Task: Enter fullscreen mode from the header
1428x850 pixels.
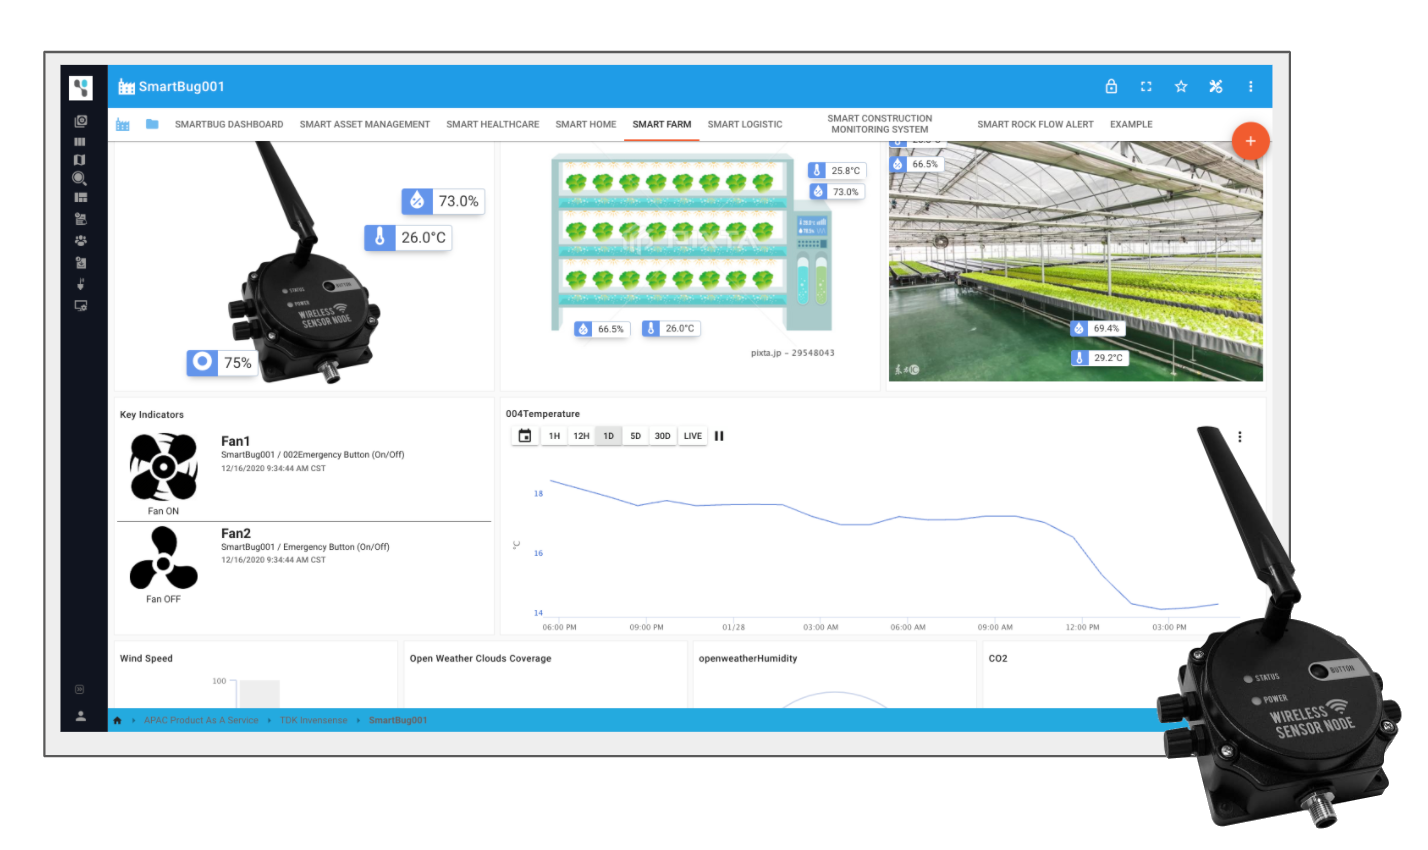Action: pyautogui.click(x=1146, y=87)
